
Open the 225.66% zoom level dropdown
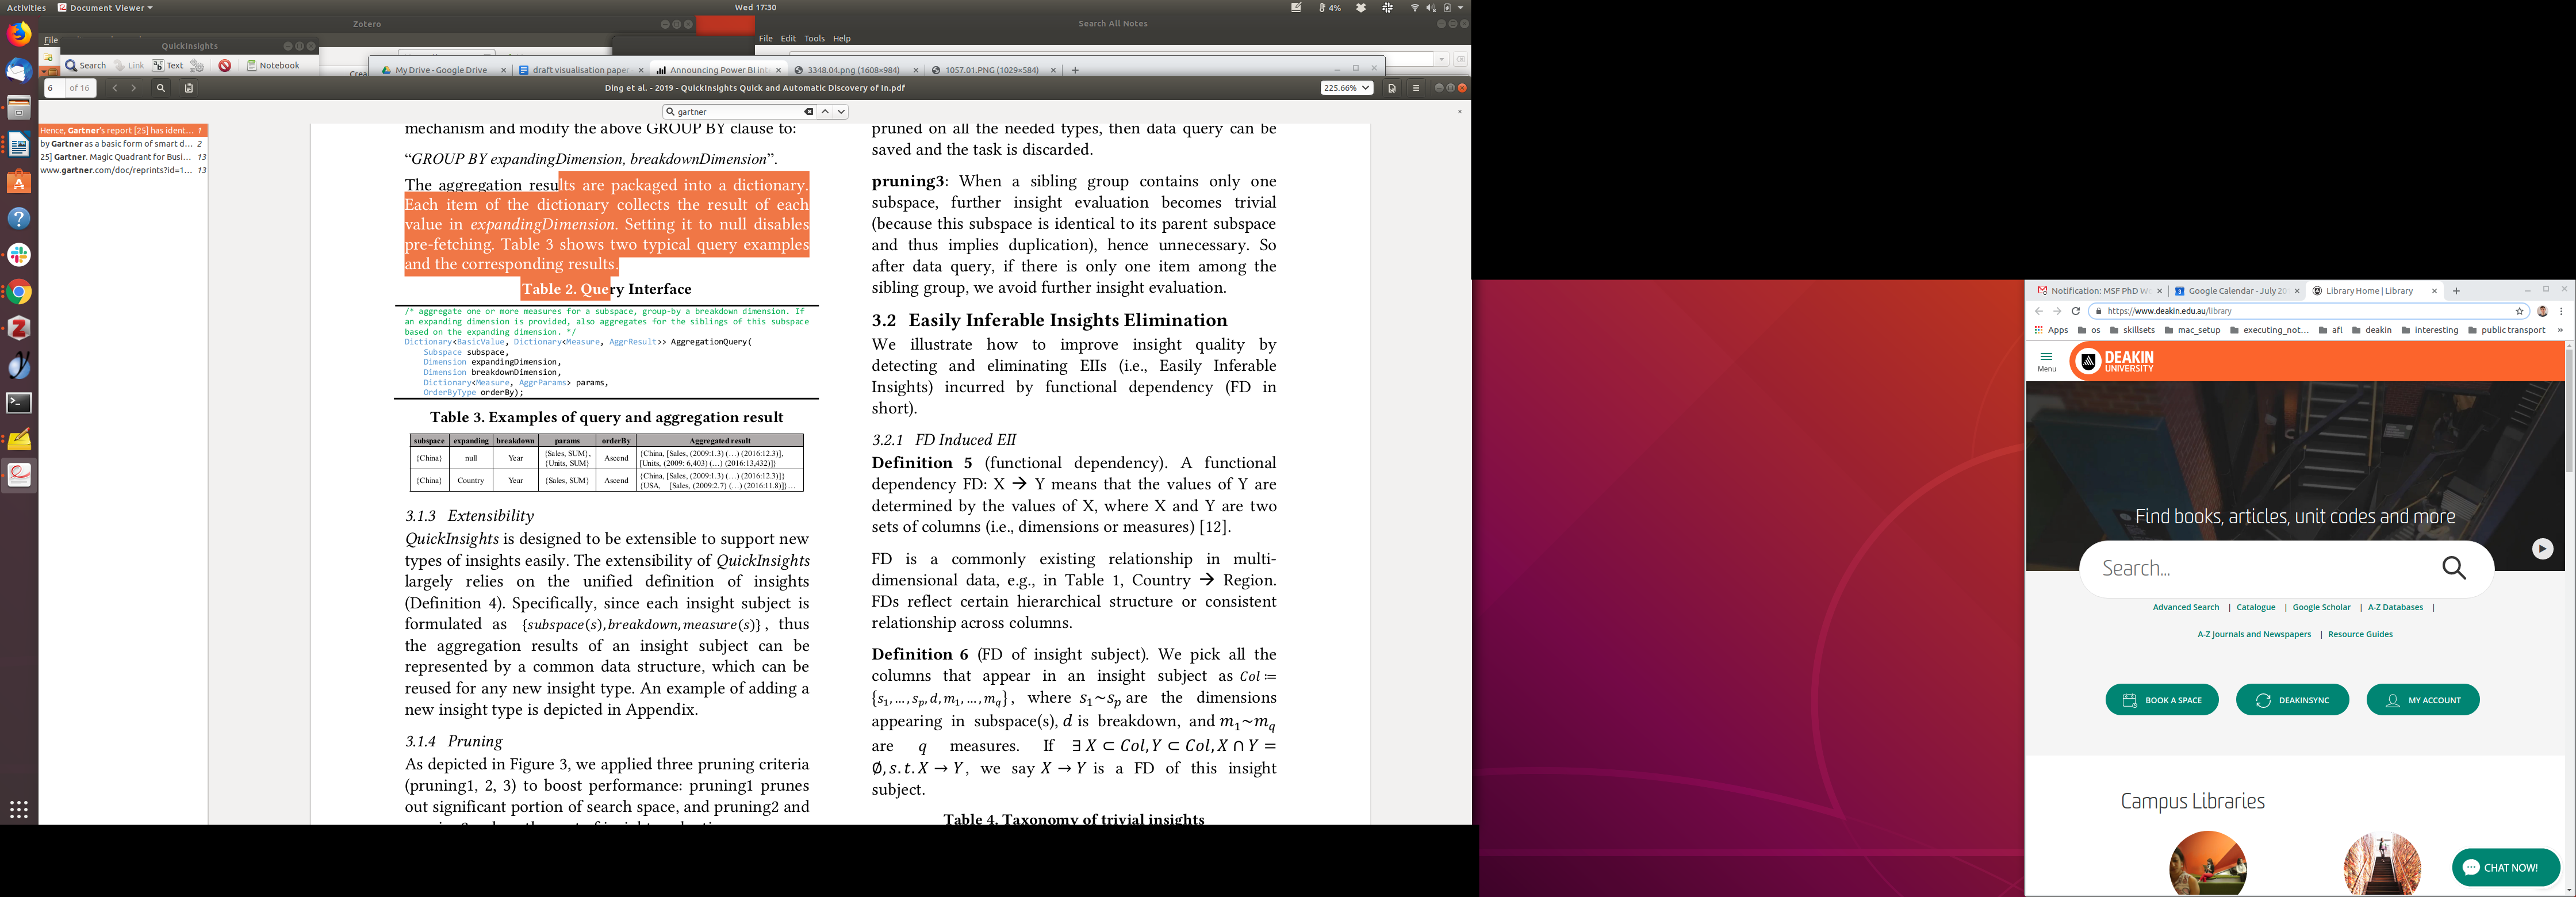(1346, 88)
